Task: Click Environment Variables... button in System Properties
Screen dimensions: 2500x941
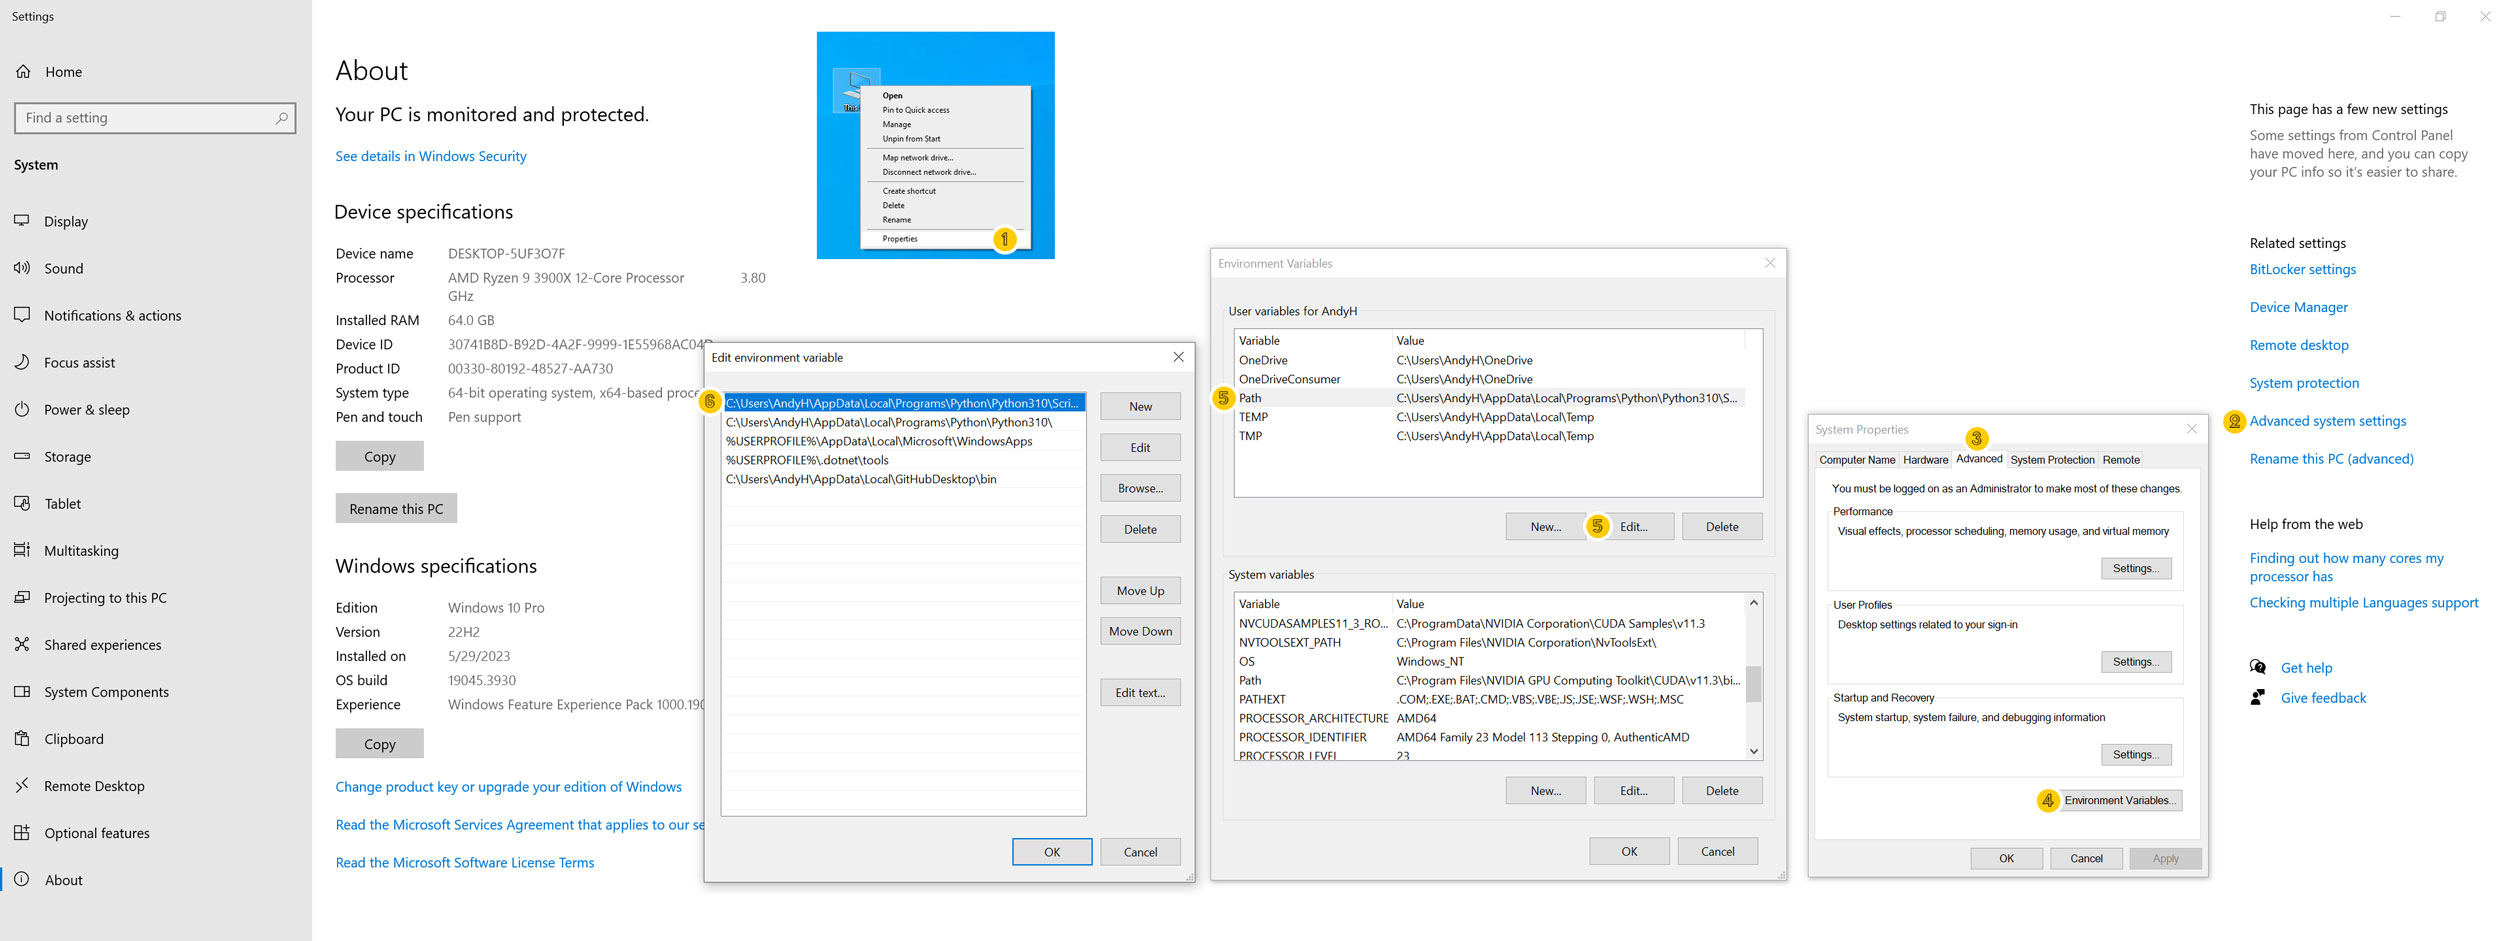Action: coord(2119,800)
